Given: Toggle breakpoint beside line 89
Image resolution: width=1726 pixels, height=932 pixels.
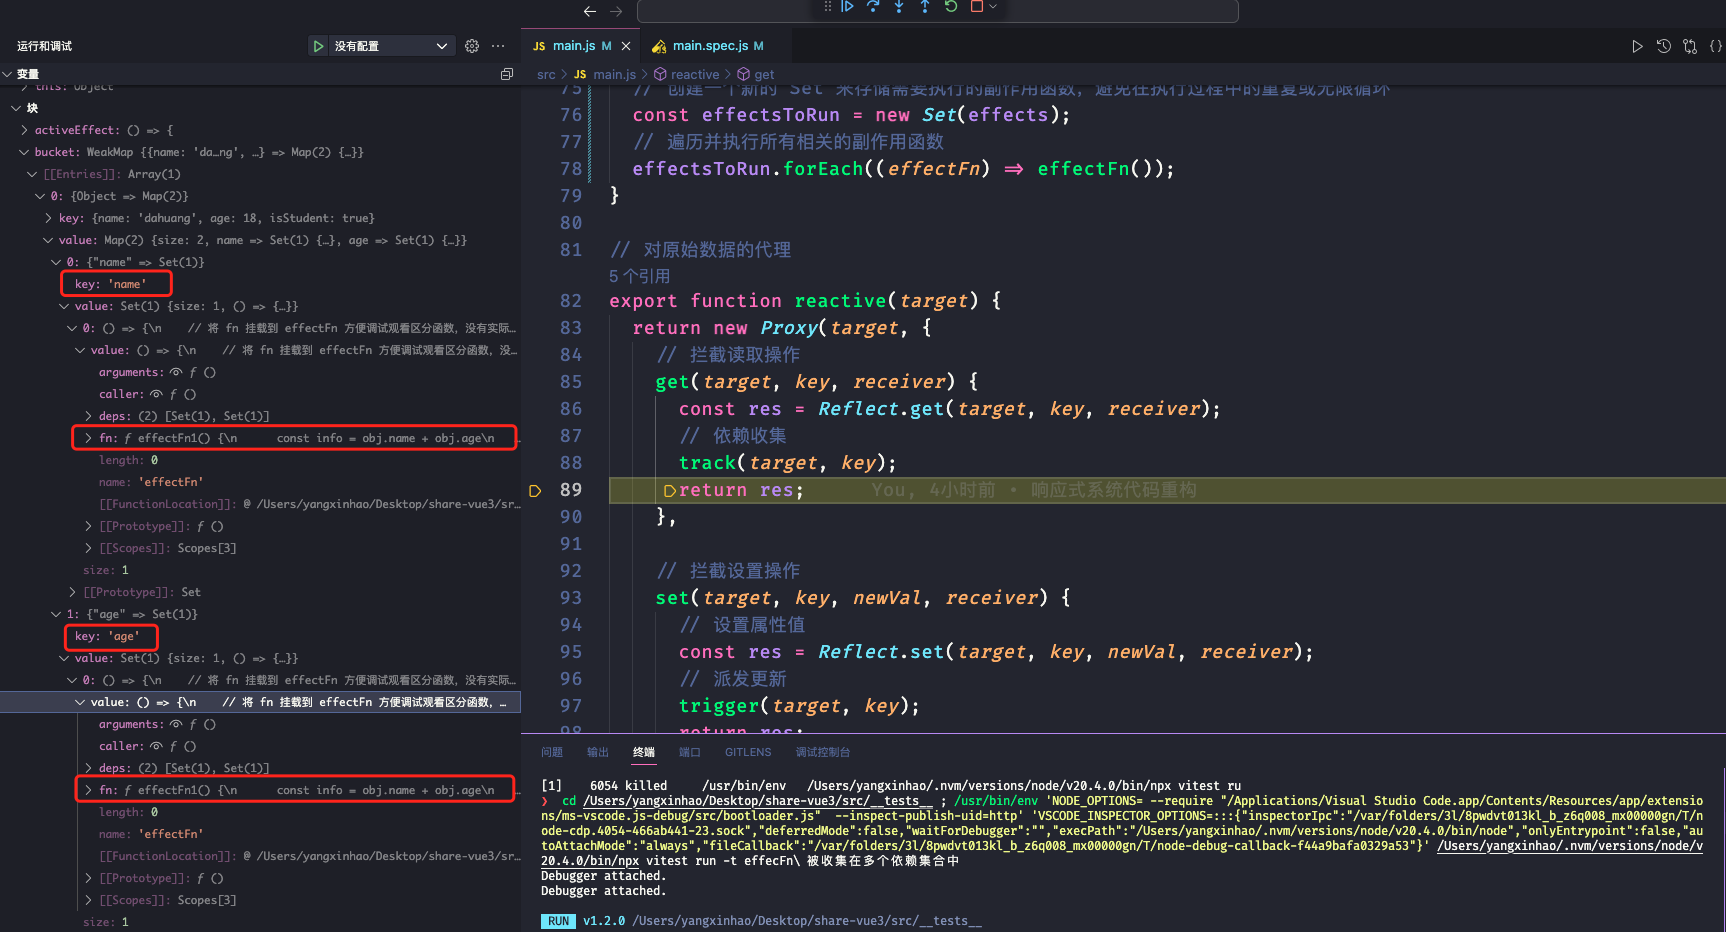Looking at the screenshot, I should click(x=535, y=490).
